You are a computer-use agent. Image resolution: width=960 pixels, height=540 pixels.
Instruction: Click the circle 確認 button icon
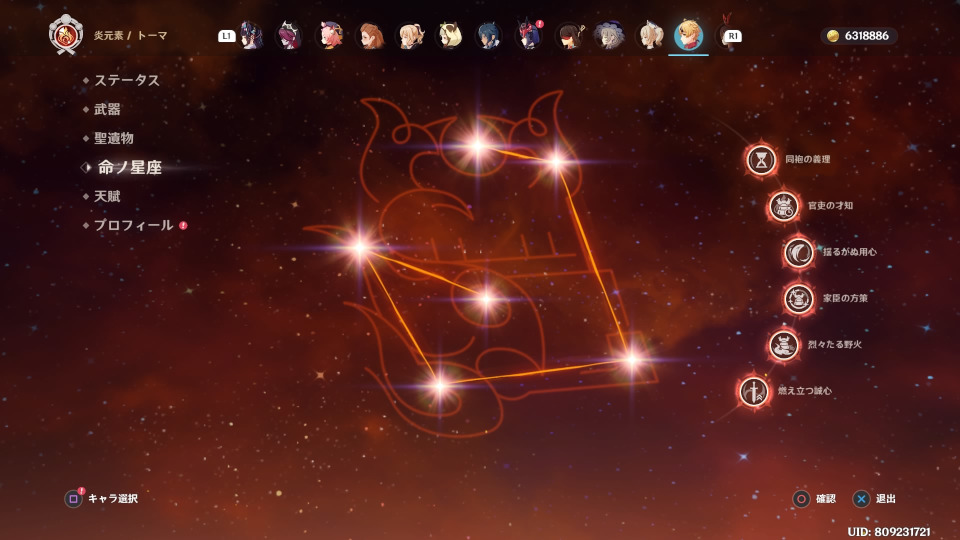(801, 499)
